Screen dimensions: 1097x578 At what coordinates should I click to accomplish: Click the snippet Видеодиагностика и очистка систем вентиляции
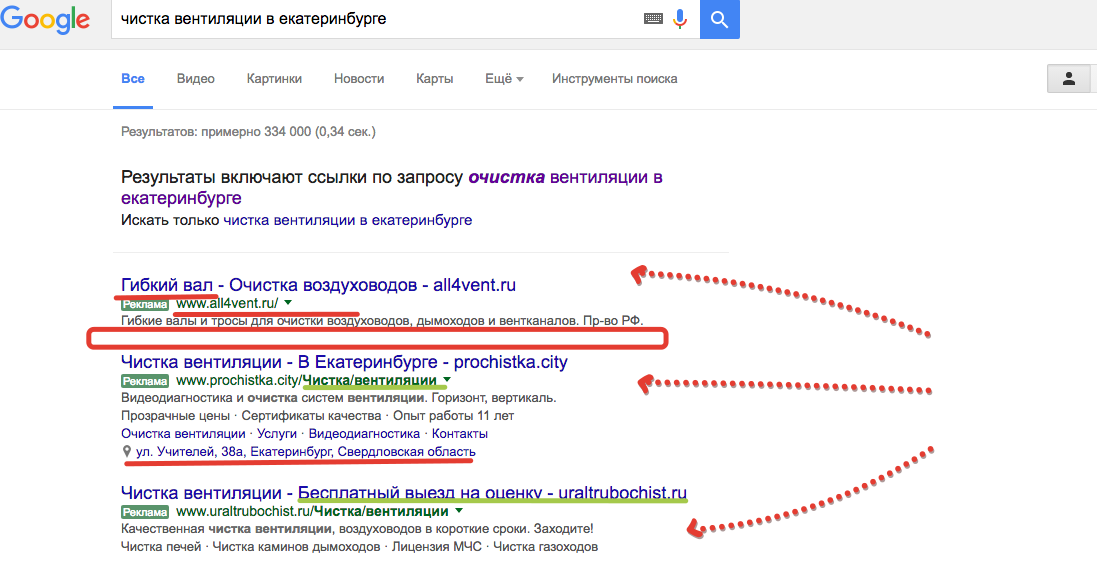[339, 397]
